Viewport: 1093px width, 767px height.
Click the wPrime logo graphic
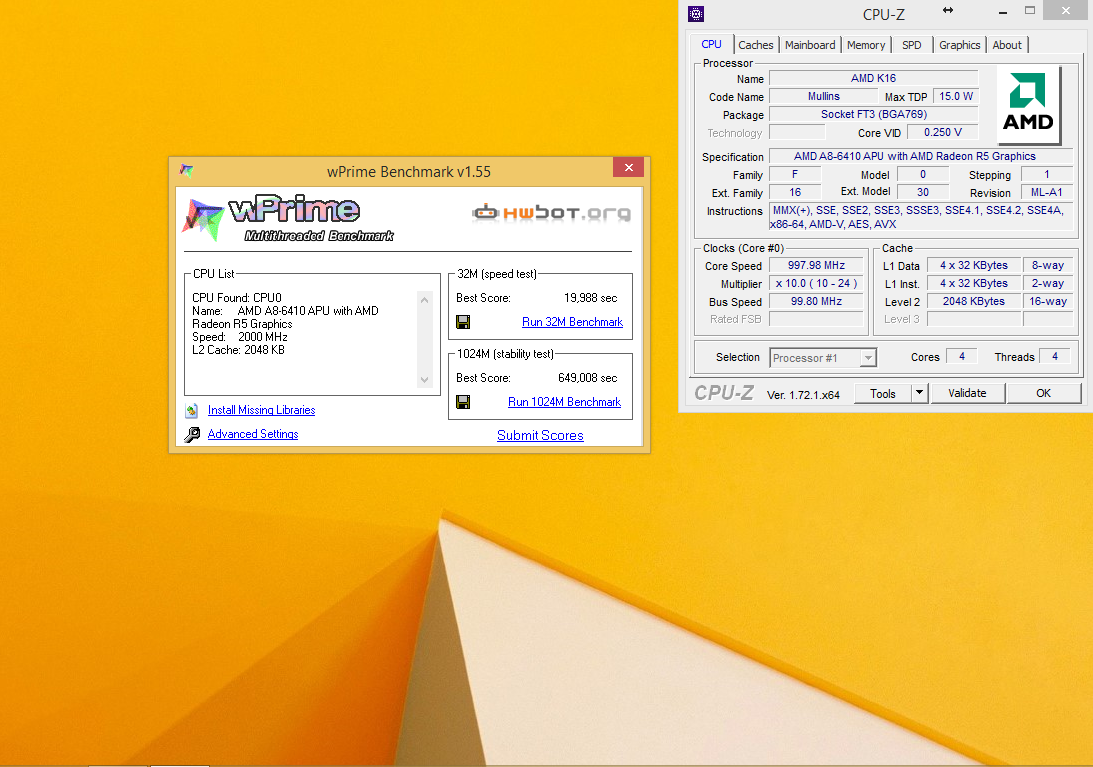tap(287, 218)
